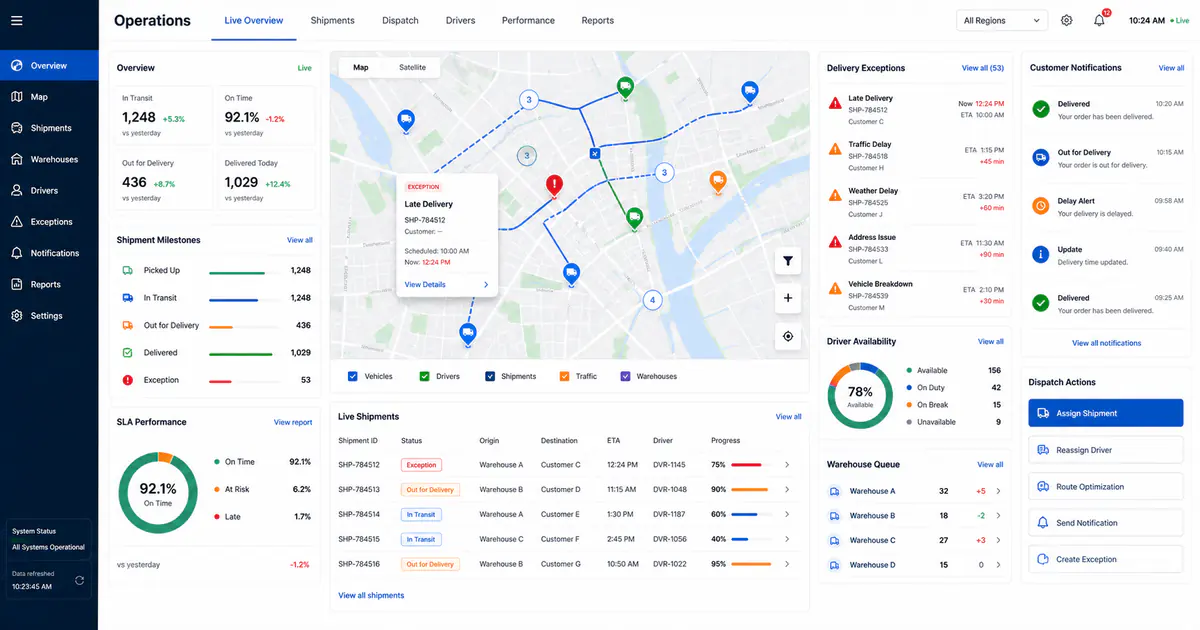Screen dimensions: 1200x630
Task: Click Vehicle Breakdown warning icon
Action: (x=835, y=288)
